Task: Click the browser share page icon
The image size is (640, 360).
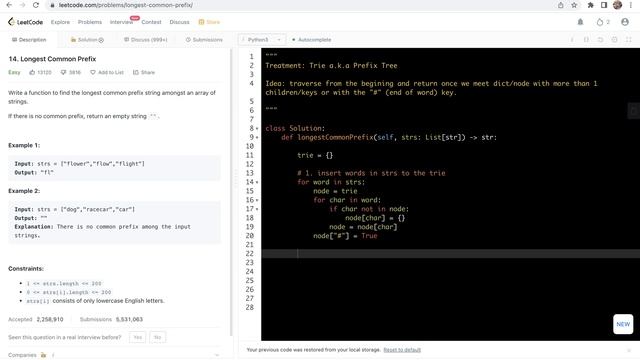Action: (560, 5)
